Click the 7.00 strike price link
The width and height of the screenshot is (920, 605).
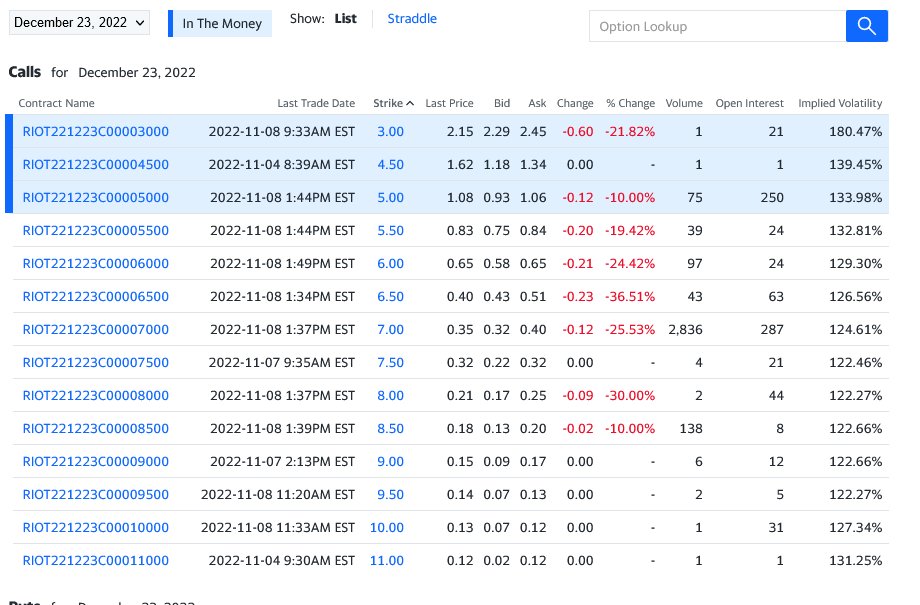[x=390, y=329]
